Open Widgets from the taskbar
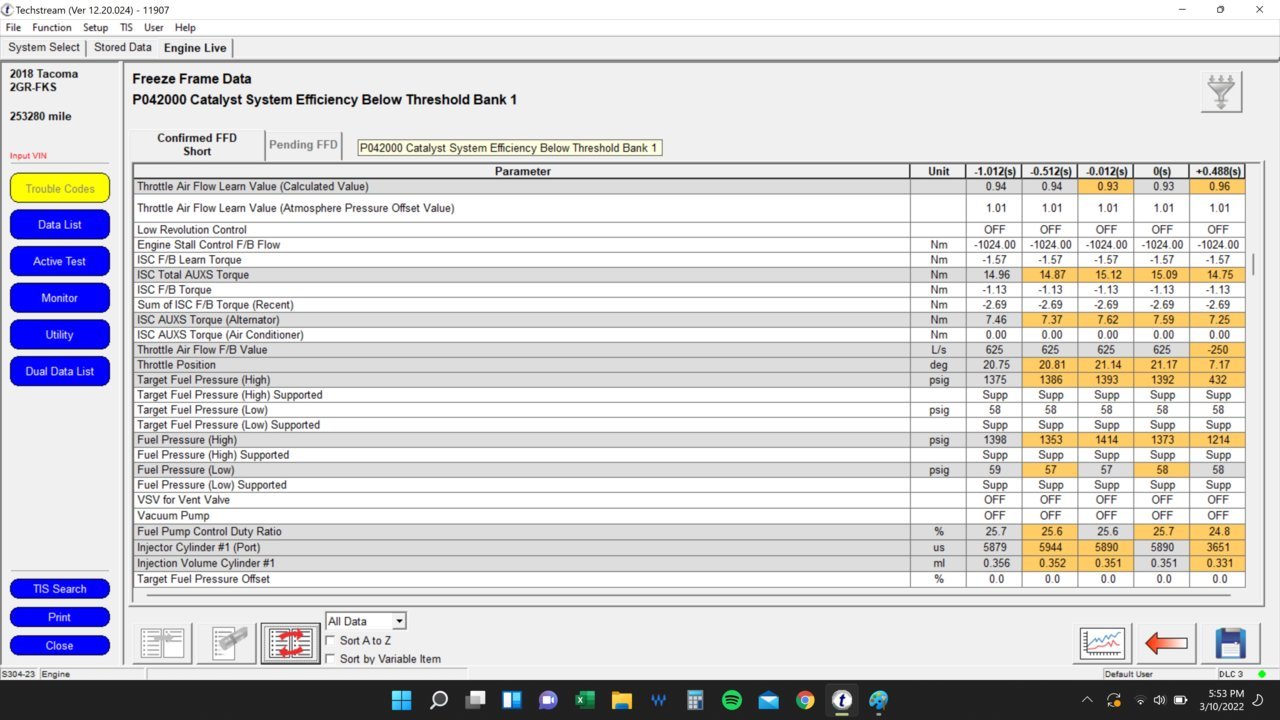 [x=511, y=700]
